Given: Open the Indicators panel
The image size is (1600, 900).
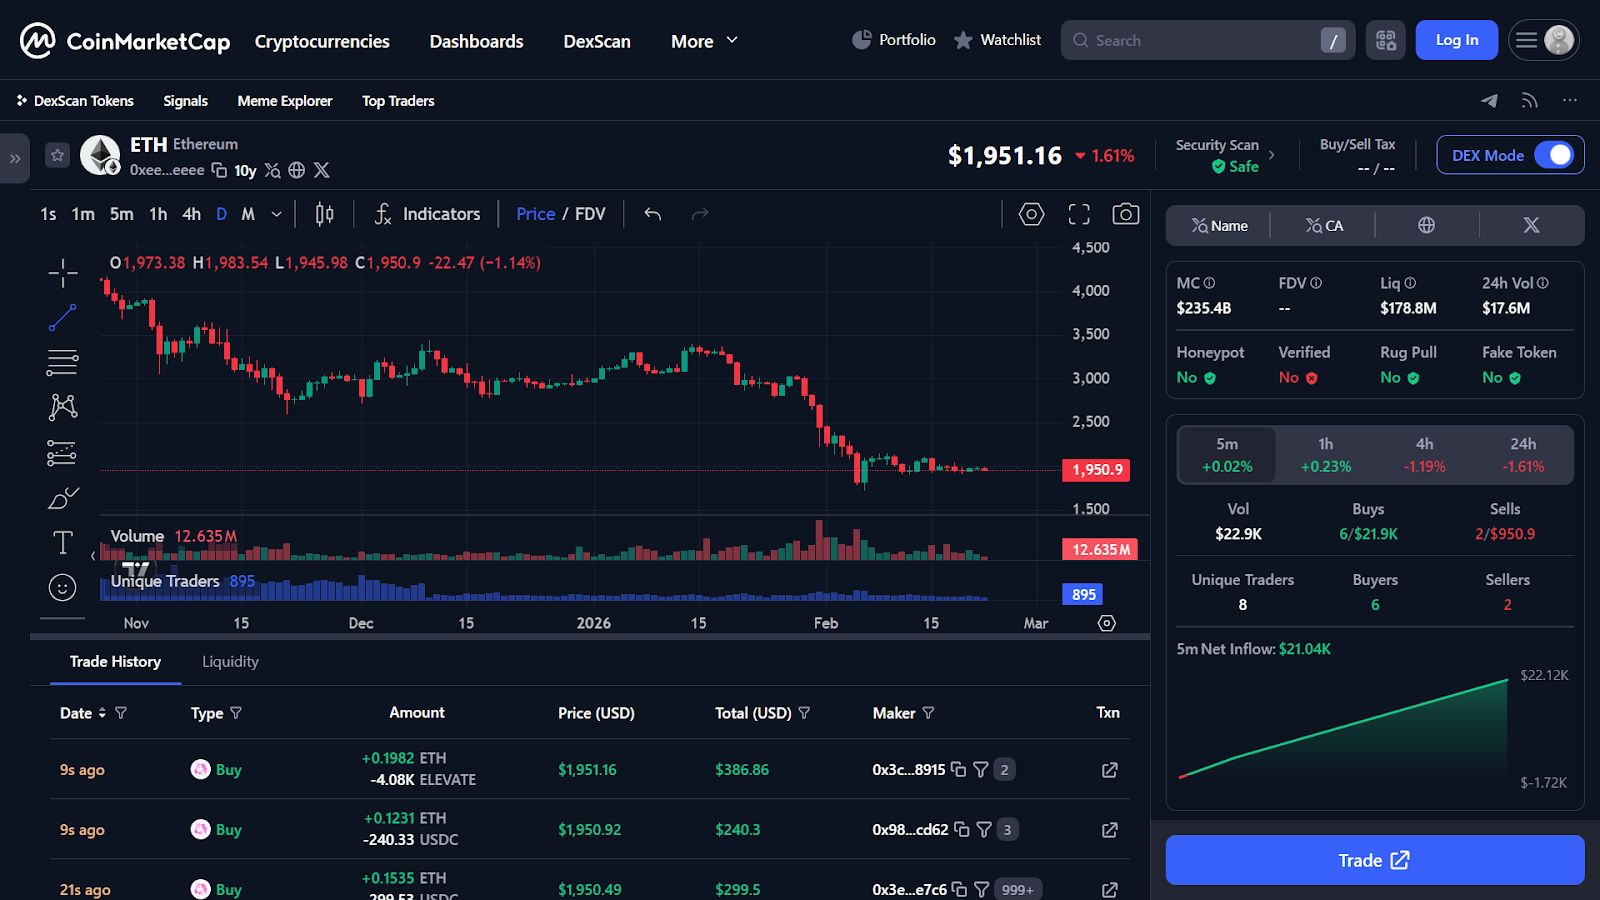Looking at the screenshot, I should (428, 213).
